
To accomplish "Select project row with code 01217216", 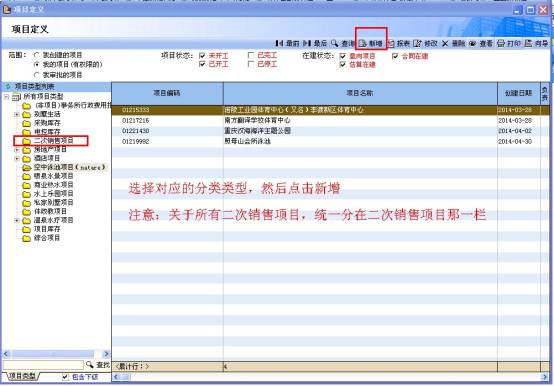I will 331,121.
